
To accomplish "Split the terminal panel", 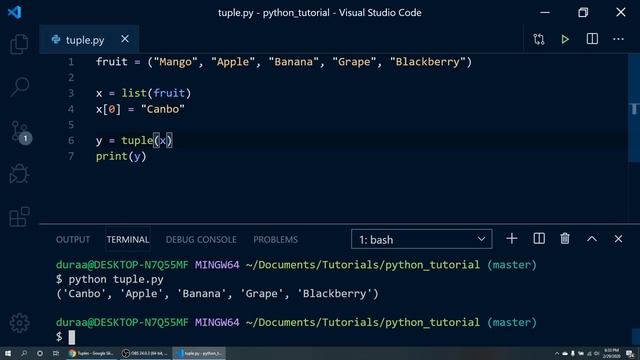I will [x=539, y=239].
